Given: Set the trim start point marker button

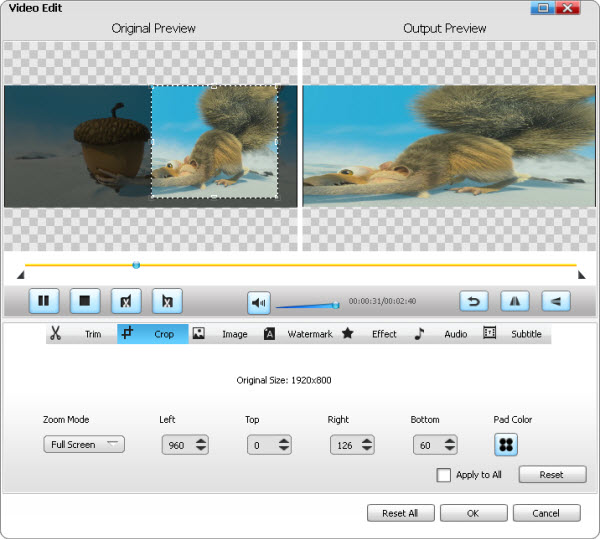Looking at the screenshot, I should pyautogui.click(x=126, y=301).
